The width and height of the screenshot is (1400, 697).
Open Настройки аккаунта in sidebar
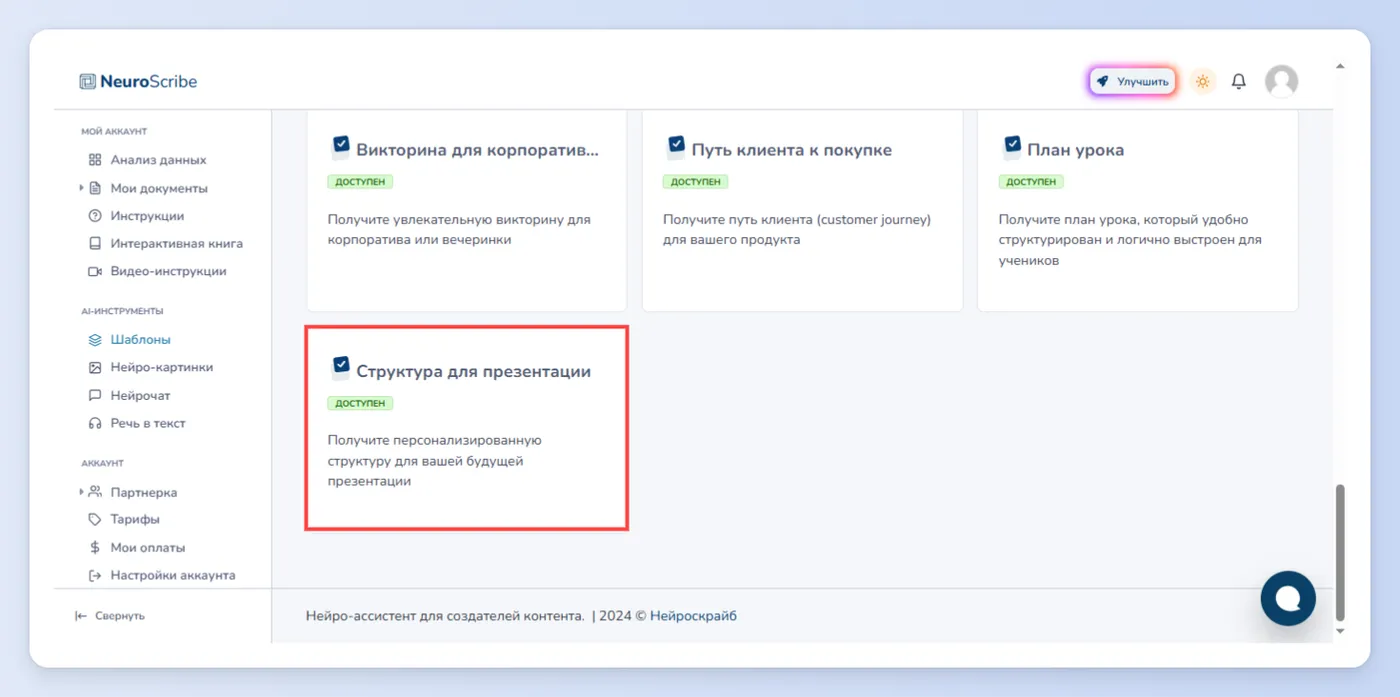173,576
